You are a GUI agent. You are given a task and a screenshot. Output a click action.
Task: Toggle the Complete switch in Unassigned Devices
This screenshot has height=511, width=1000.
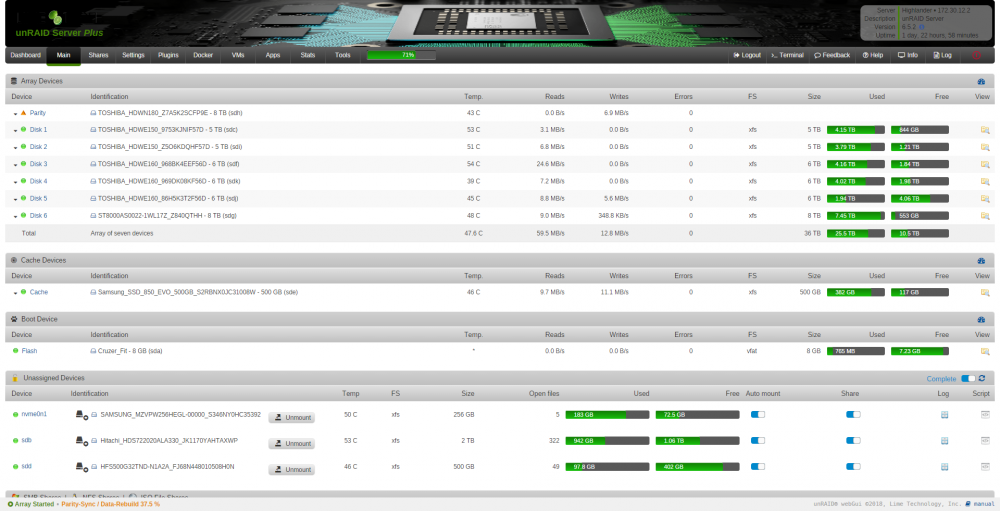point(968,379)
